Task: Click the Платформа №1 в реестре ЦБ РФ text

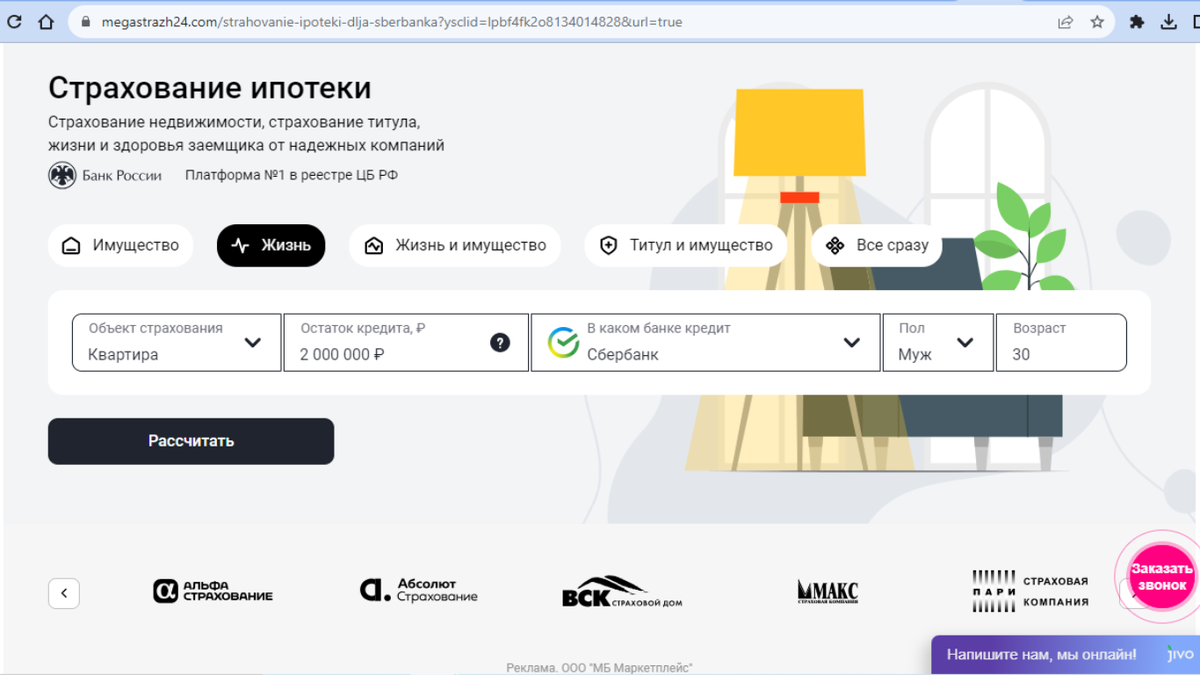Action: coord(291,175)
